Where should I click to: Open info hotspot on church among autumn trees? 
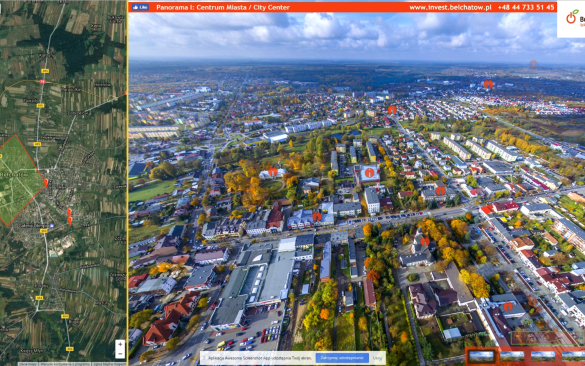point(425,242)
